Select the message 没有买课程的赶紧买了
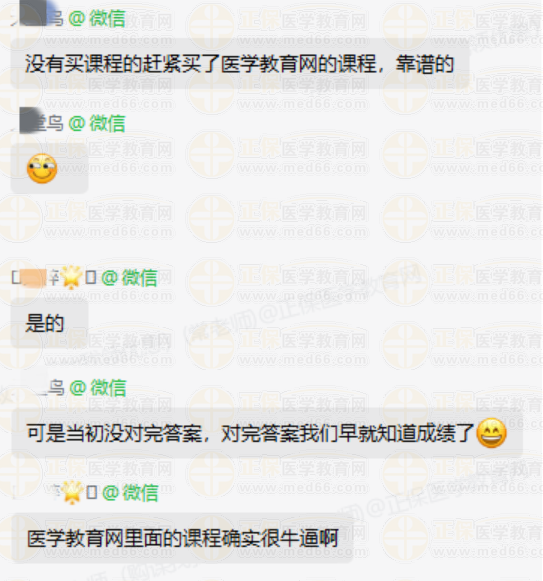The image size is (543, 581). click(240, 64)
